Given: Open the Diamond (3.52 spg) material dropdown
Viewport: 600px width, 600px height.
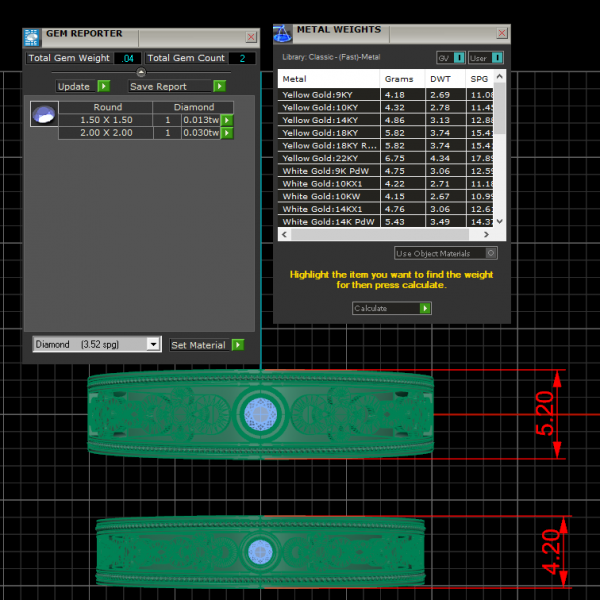Looking at the screenshot, I should point(153,345).
